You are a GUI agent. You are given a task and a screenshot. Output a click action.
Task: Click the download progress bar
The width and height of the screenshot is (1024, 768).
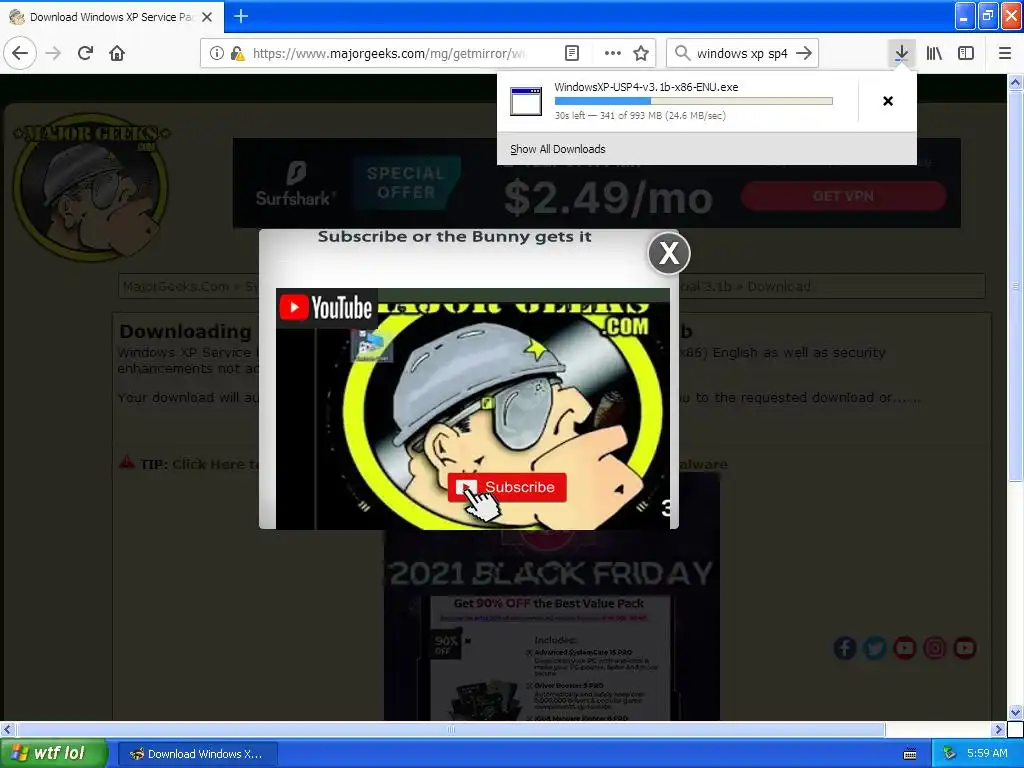tap(694, 101)
